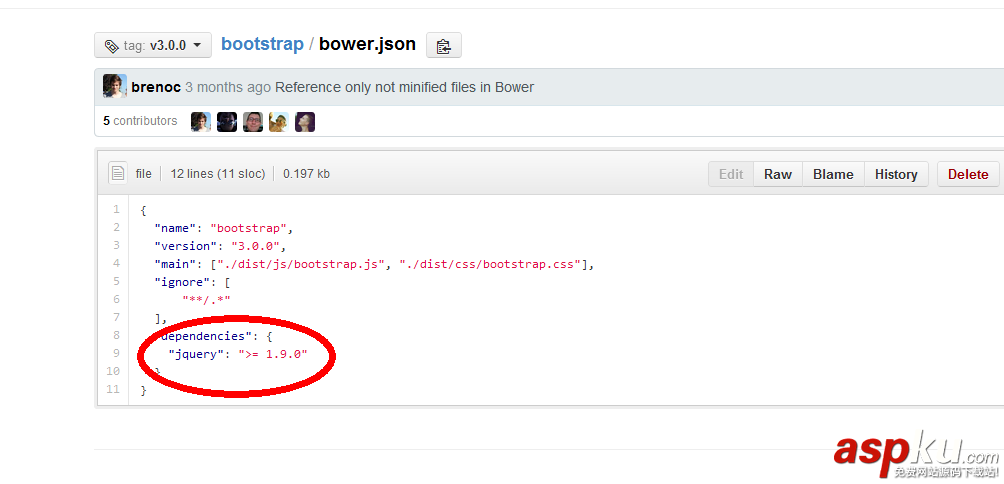Screen dimensions: 1004x484
Task: Open the commit message 'Reference only not minified files'
Action: coord(404,87)
